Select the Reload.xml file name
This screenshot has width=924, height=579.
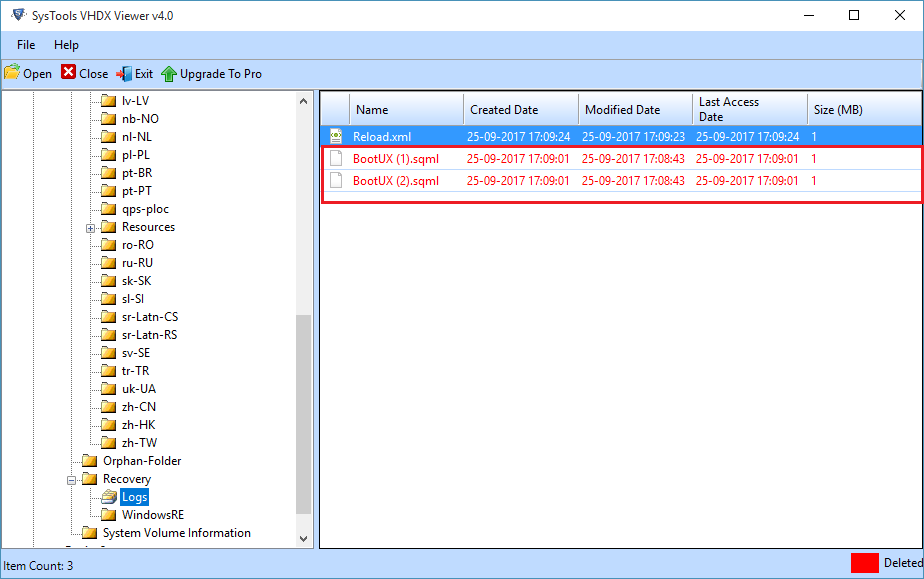pyautogui.click(x=382, y=137)
